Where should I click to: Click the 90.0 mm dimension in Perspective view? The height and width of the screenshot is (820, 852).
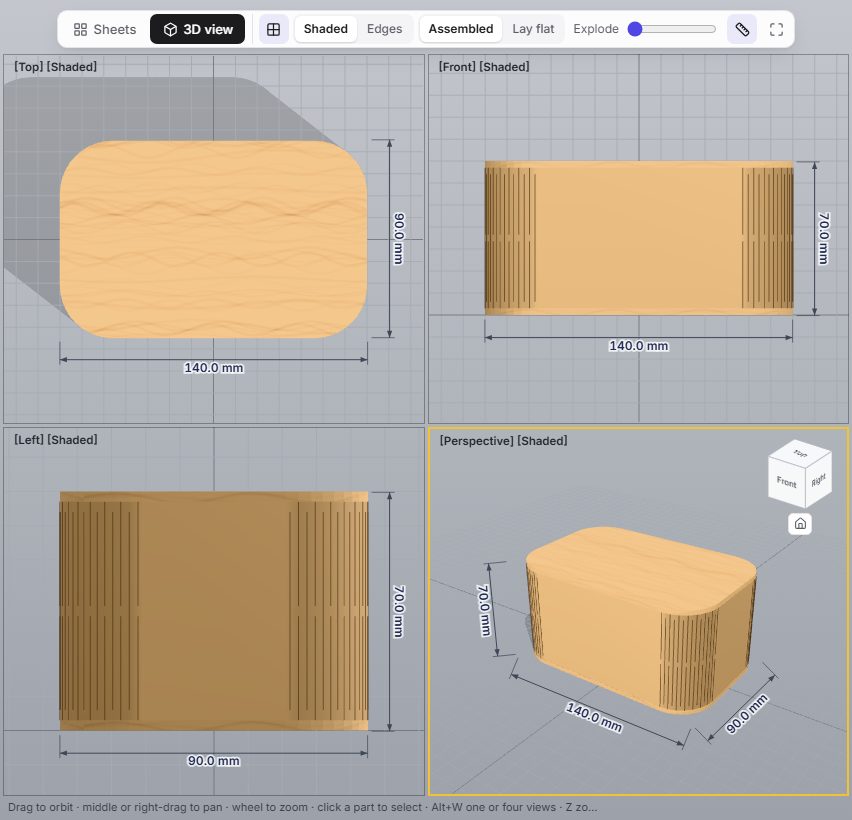click(747, 714)
